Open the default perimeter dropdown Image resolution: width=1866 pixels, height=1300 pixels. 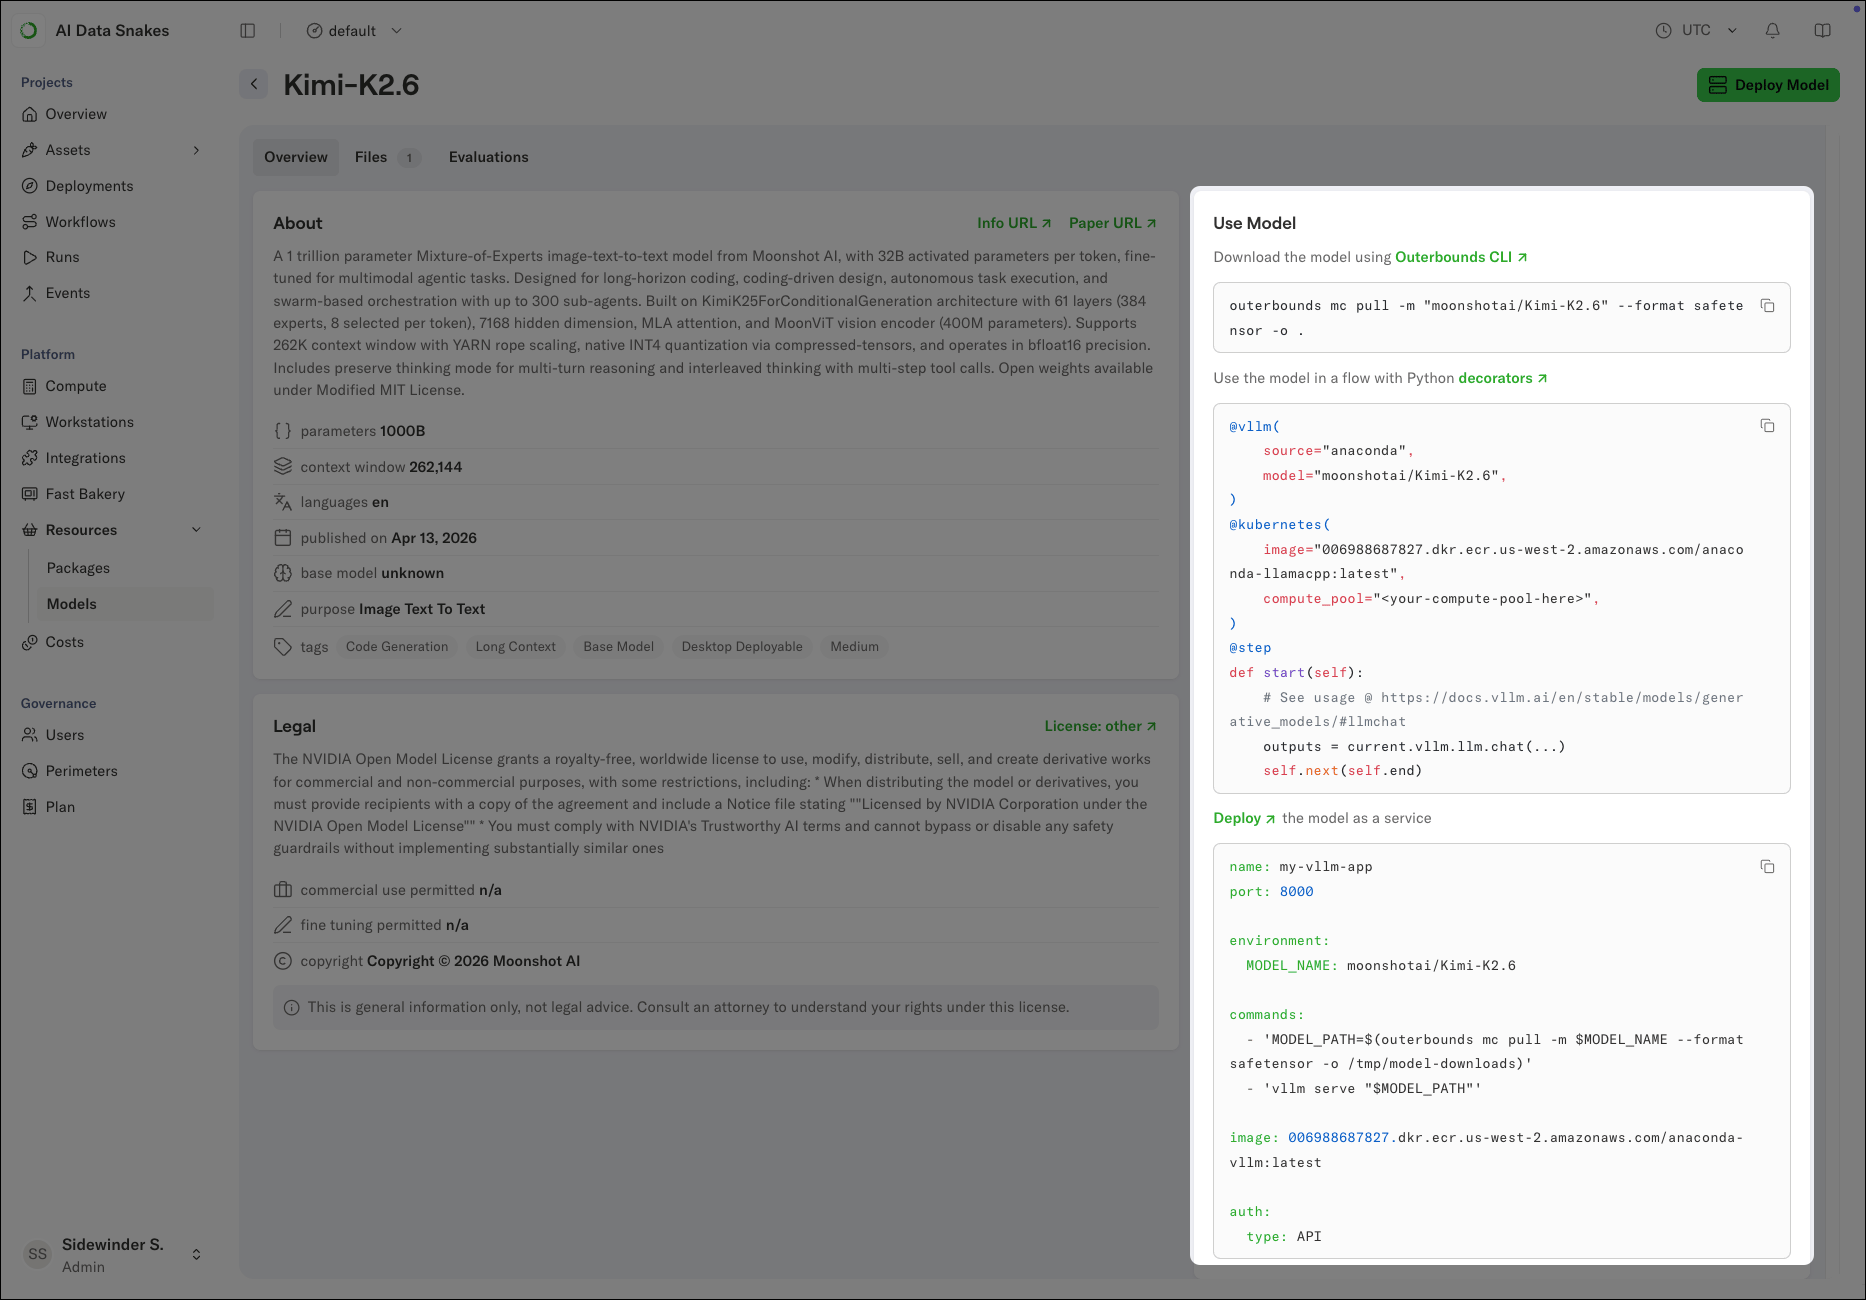[x=354, y=31]
